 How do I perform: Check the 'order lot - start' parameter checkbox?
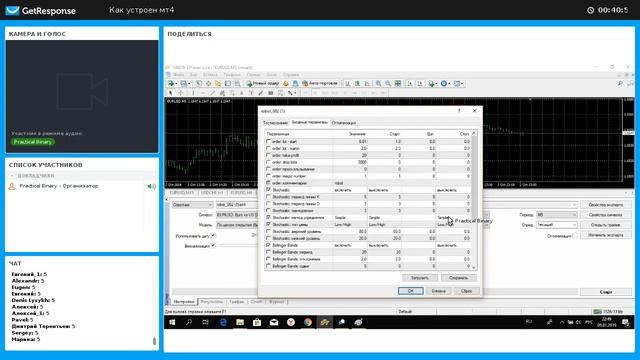268,141
